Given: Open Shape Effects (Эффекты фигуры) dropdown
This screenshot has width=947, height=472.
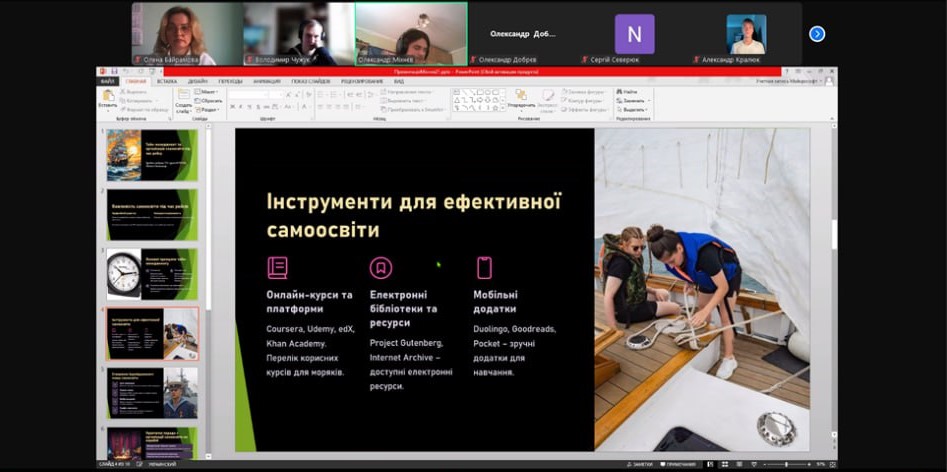Looking at the screenshot, I should (585, 110).
